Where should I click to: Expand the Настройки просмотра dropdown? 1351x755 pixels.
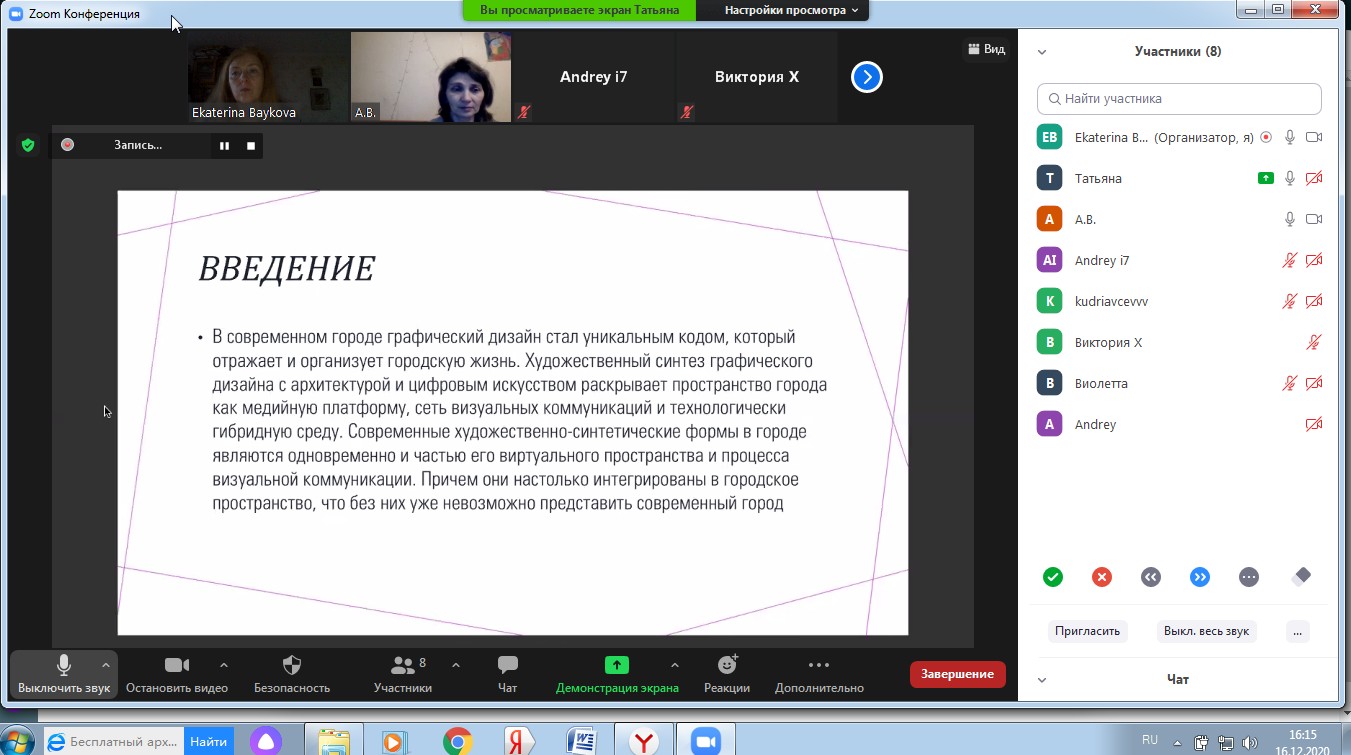[791, 10]
